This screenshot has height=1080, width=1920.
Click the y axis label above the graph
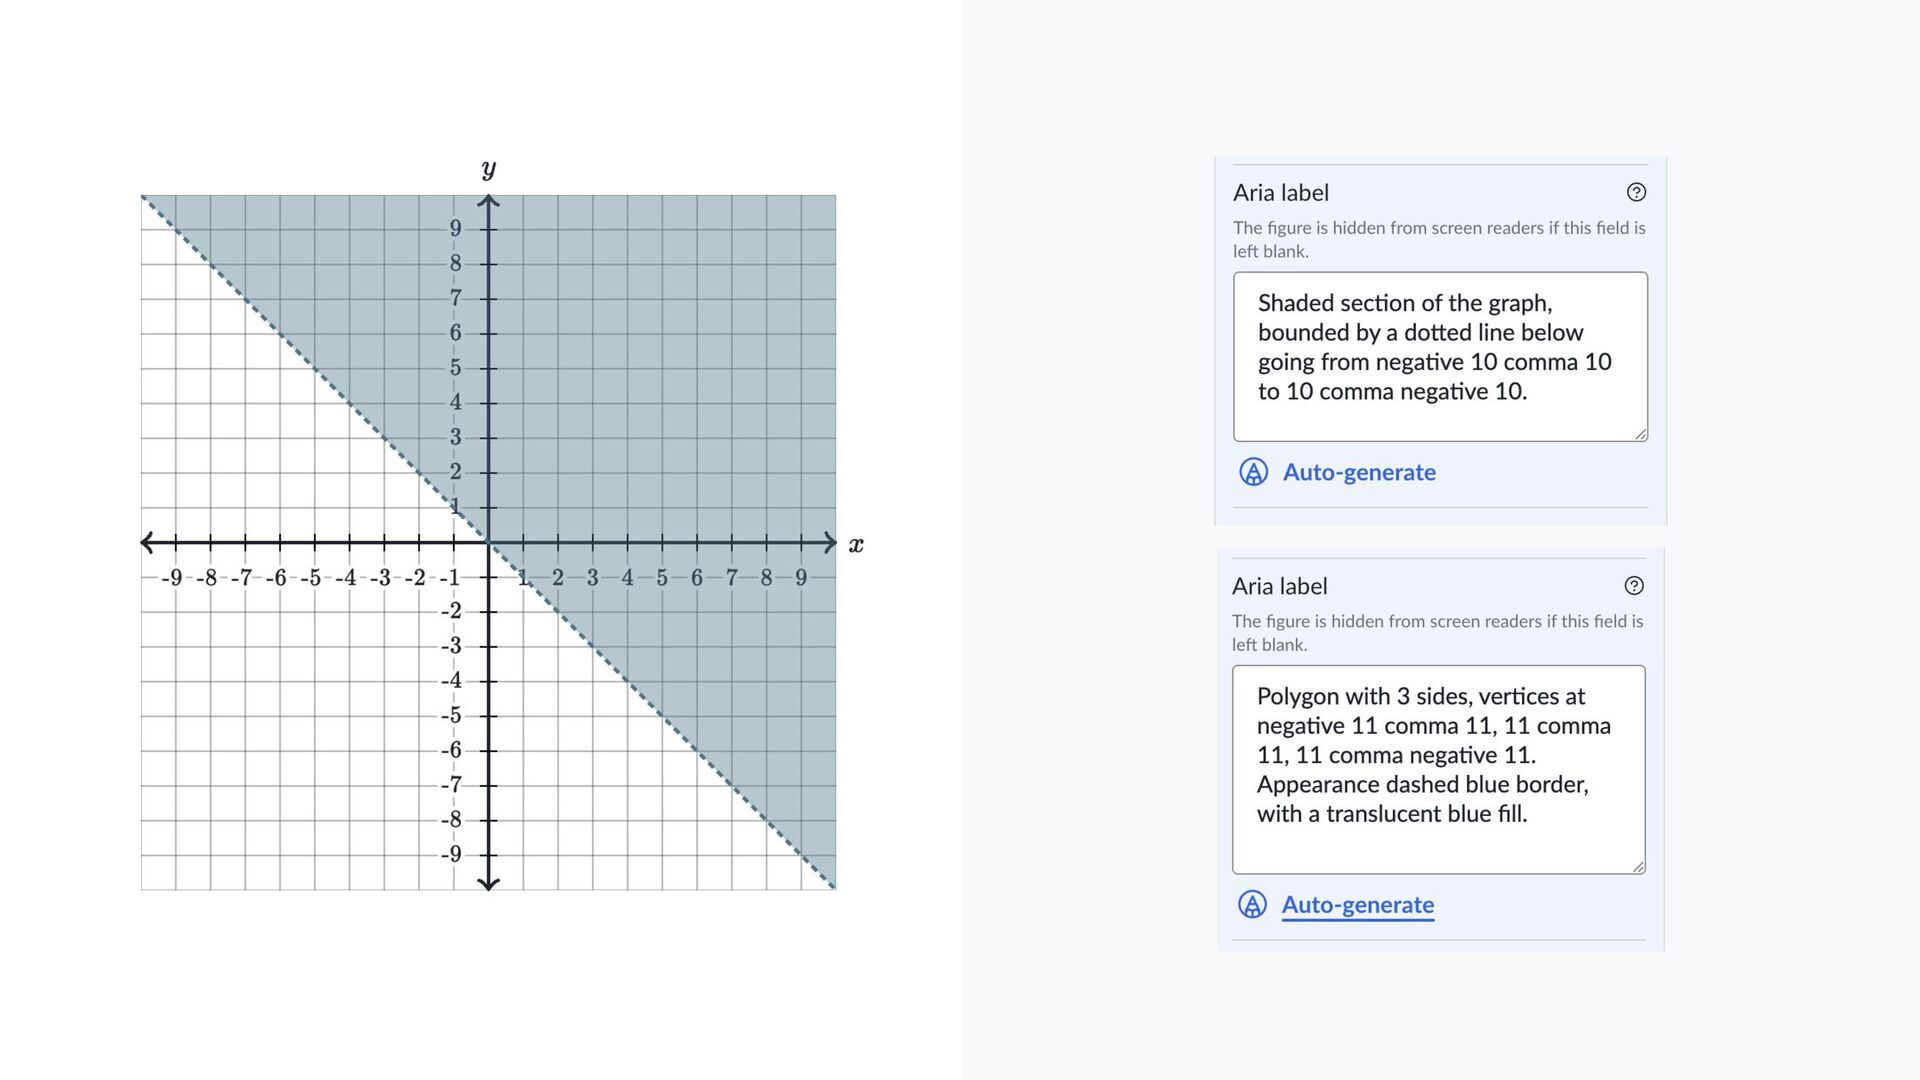pyautogui.click(x=488, y=169)
